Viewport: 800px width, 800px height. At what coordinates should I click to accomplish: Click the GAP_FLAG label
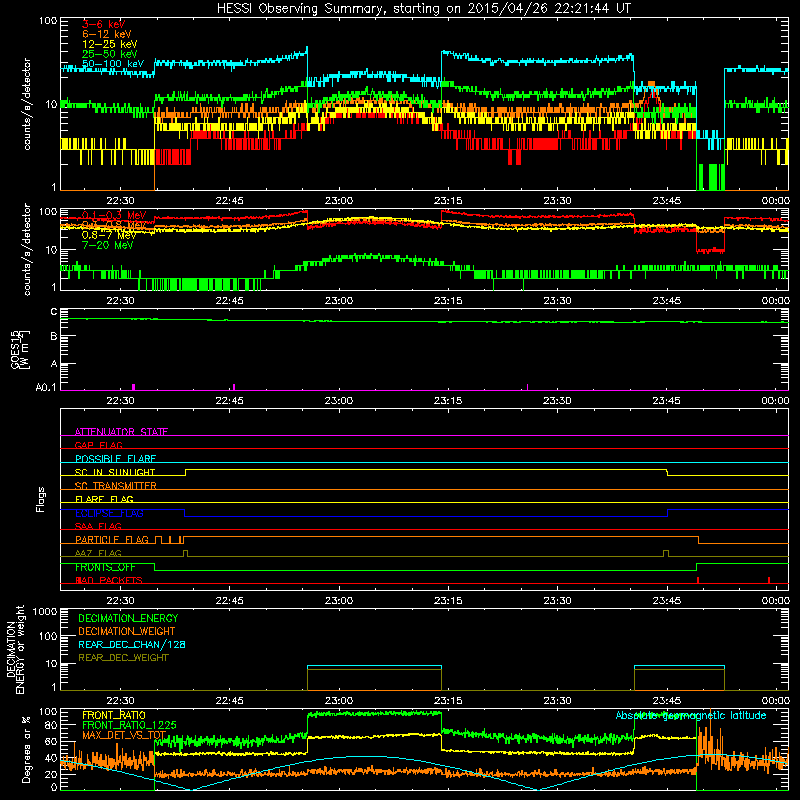(x=98, y=445)
